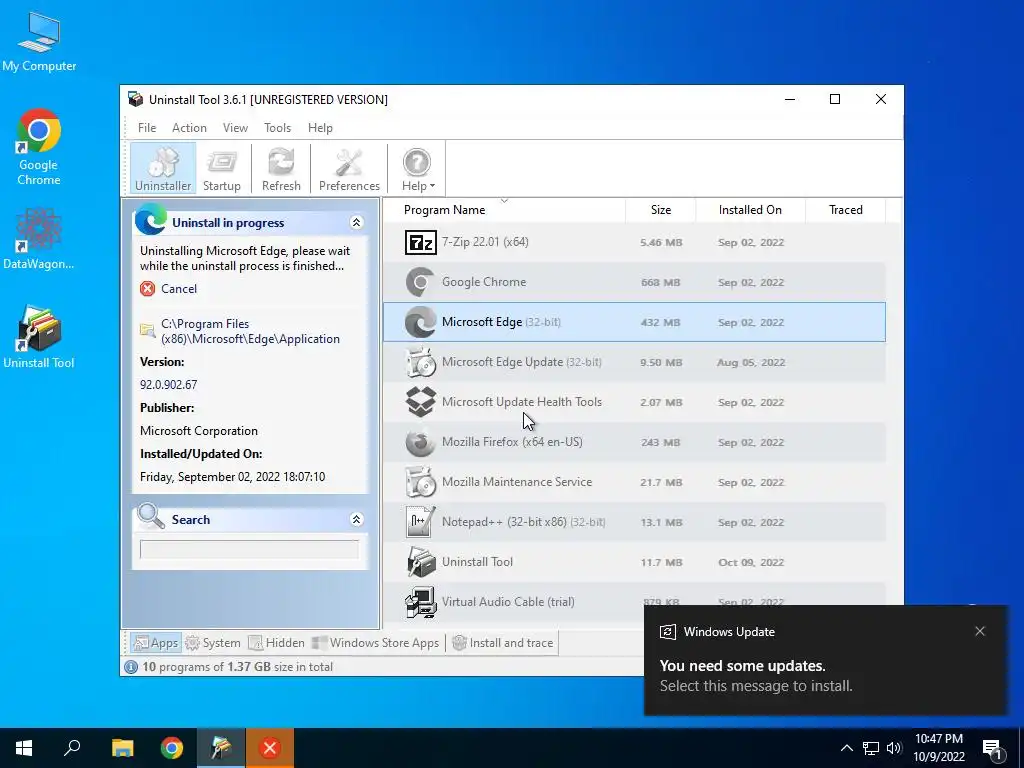Click into the Search input field
The image size is (1024, 768).
249,550
